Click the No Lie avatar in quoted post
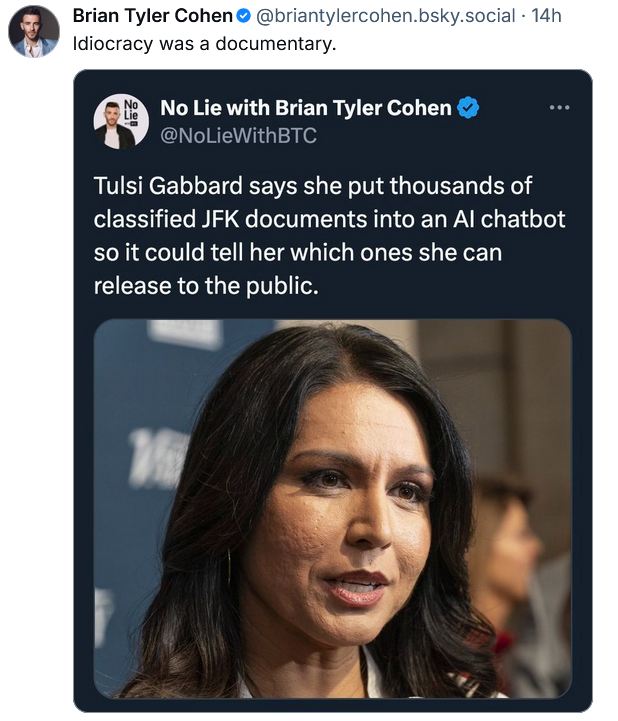The width and height of the screenshot is (618, 721). (x=121, y=121)
